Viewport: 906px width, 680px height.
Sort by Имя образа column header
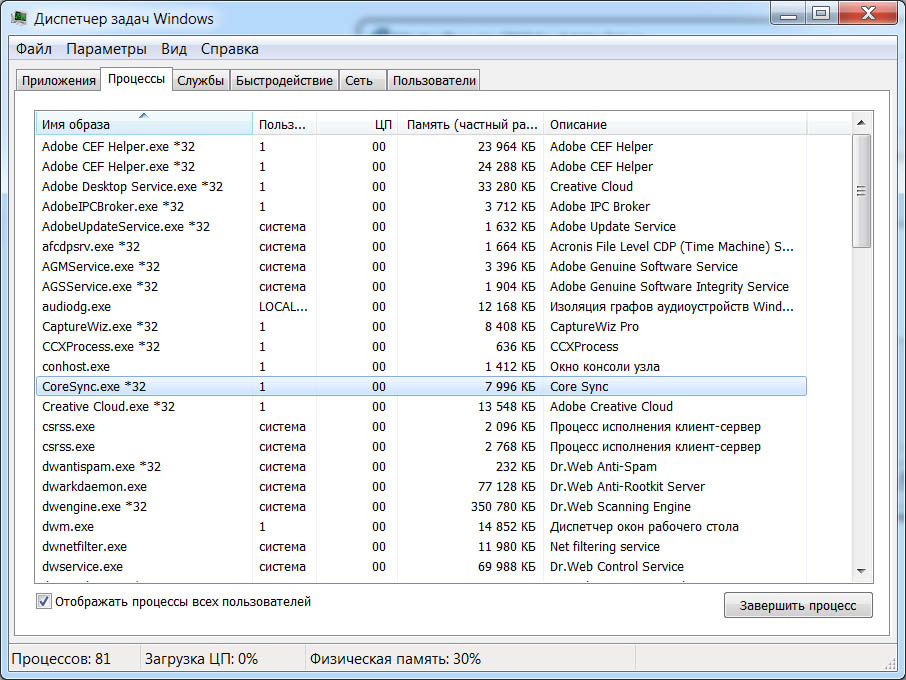pos(144,124)
